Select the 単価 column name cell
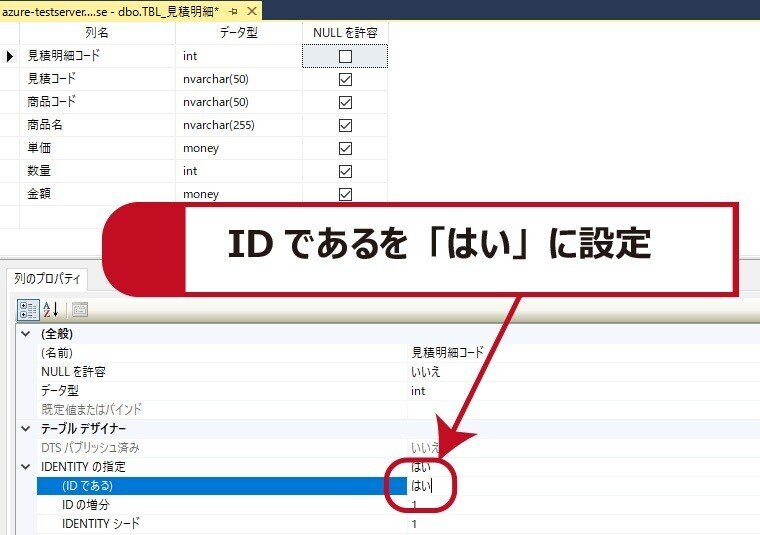760x535 pixels. point(97,148)
